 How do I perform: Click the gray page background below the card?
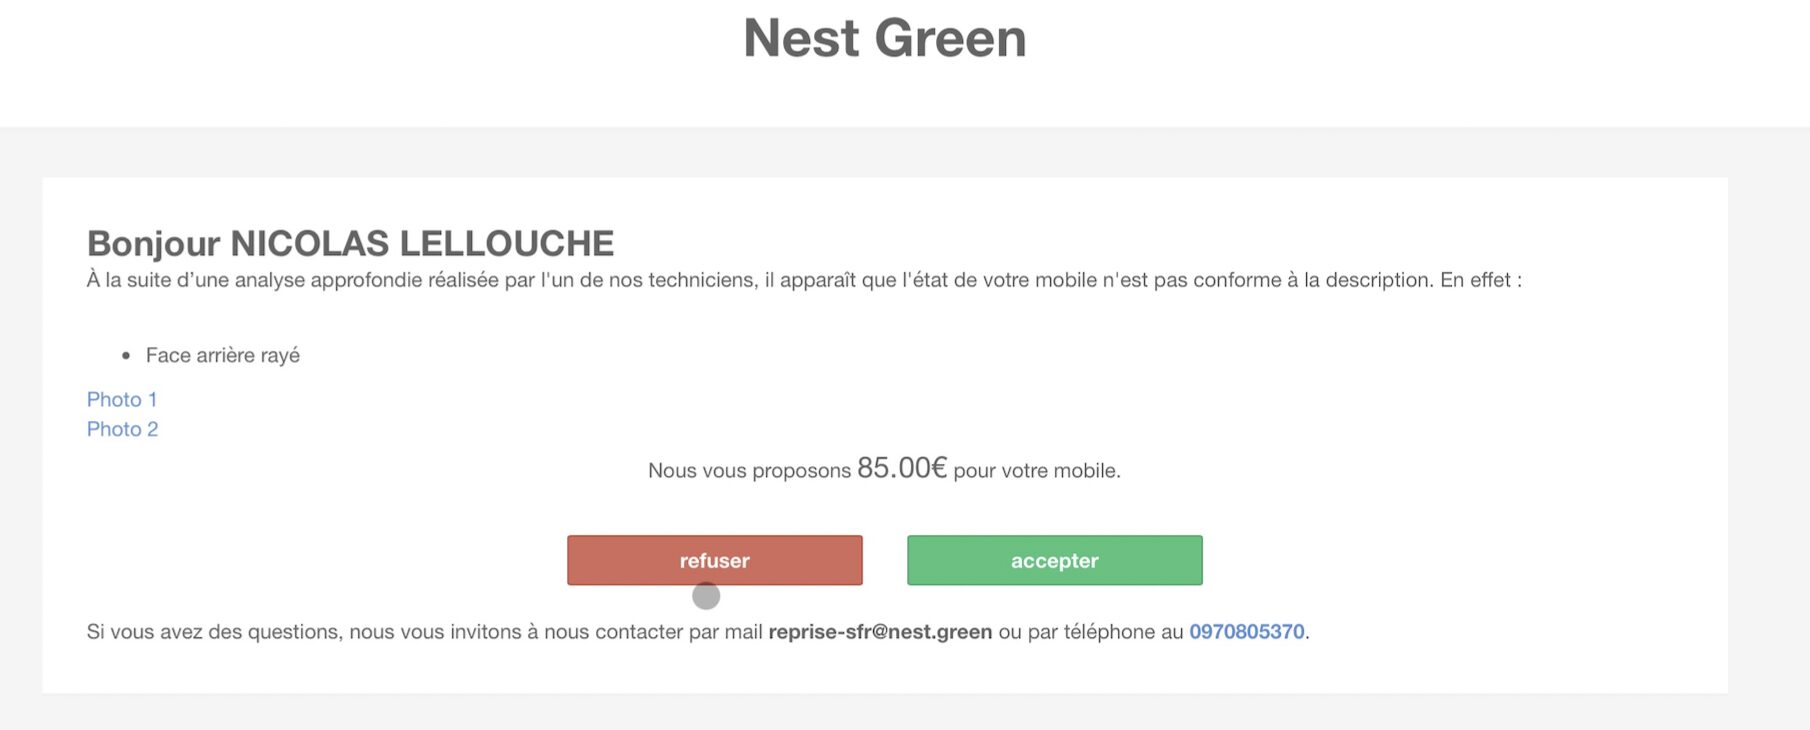tap(900, 712)
